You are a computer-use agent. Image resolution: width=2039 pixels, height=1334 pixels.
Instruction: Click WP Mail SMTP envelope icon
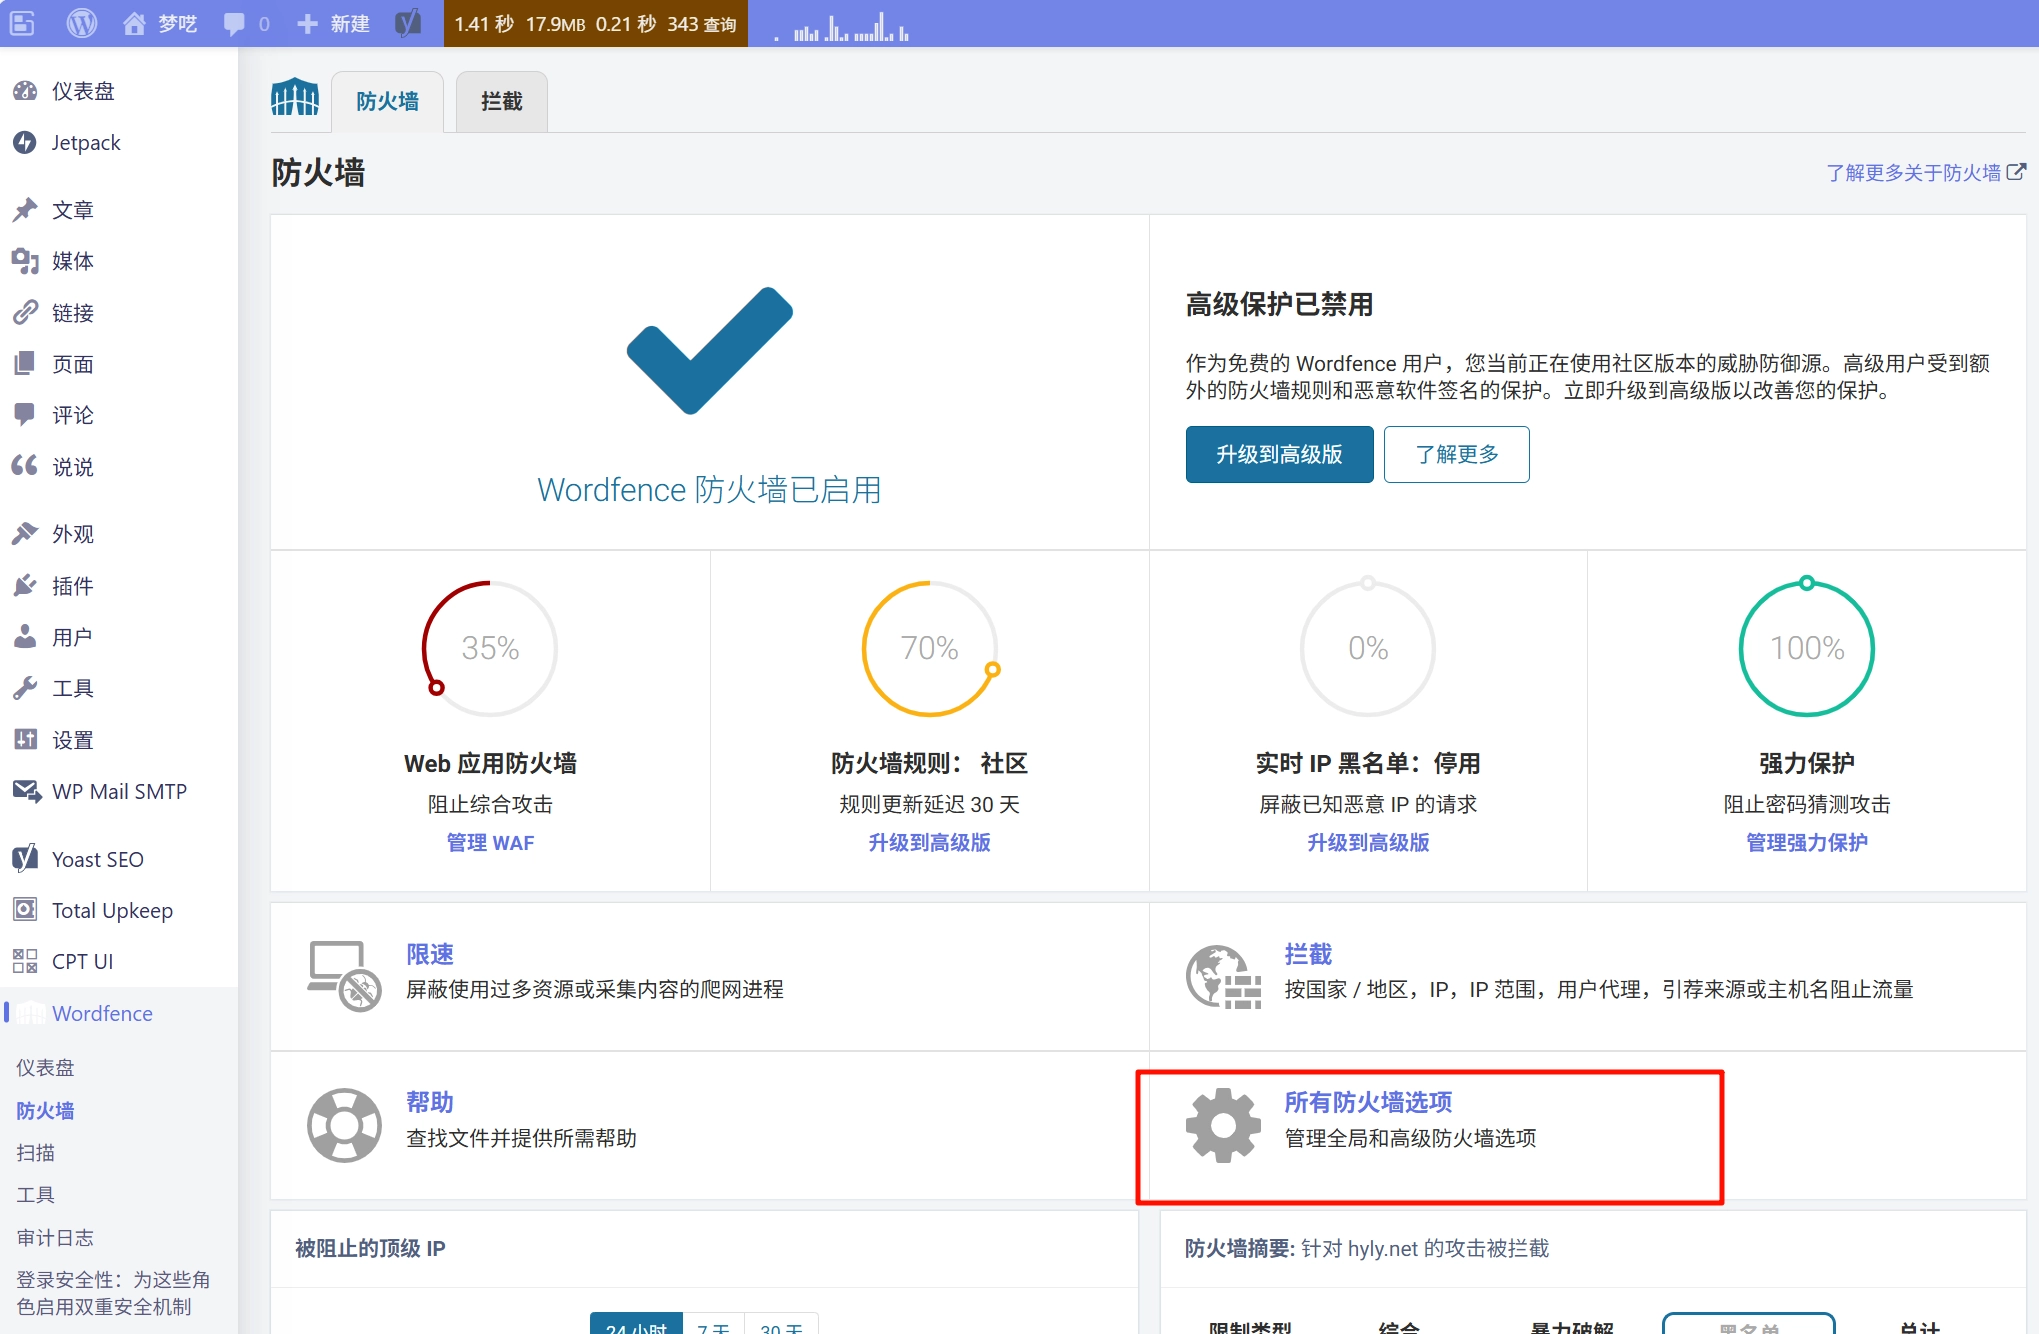[27, 791]
